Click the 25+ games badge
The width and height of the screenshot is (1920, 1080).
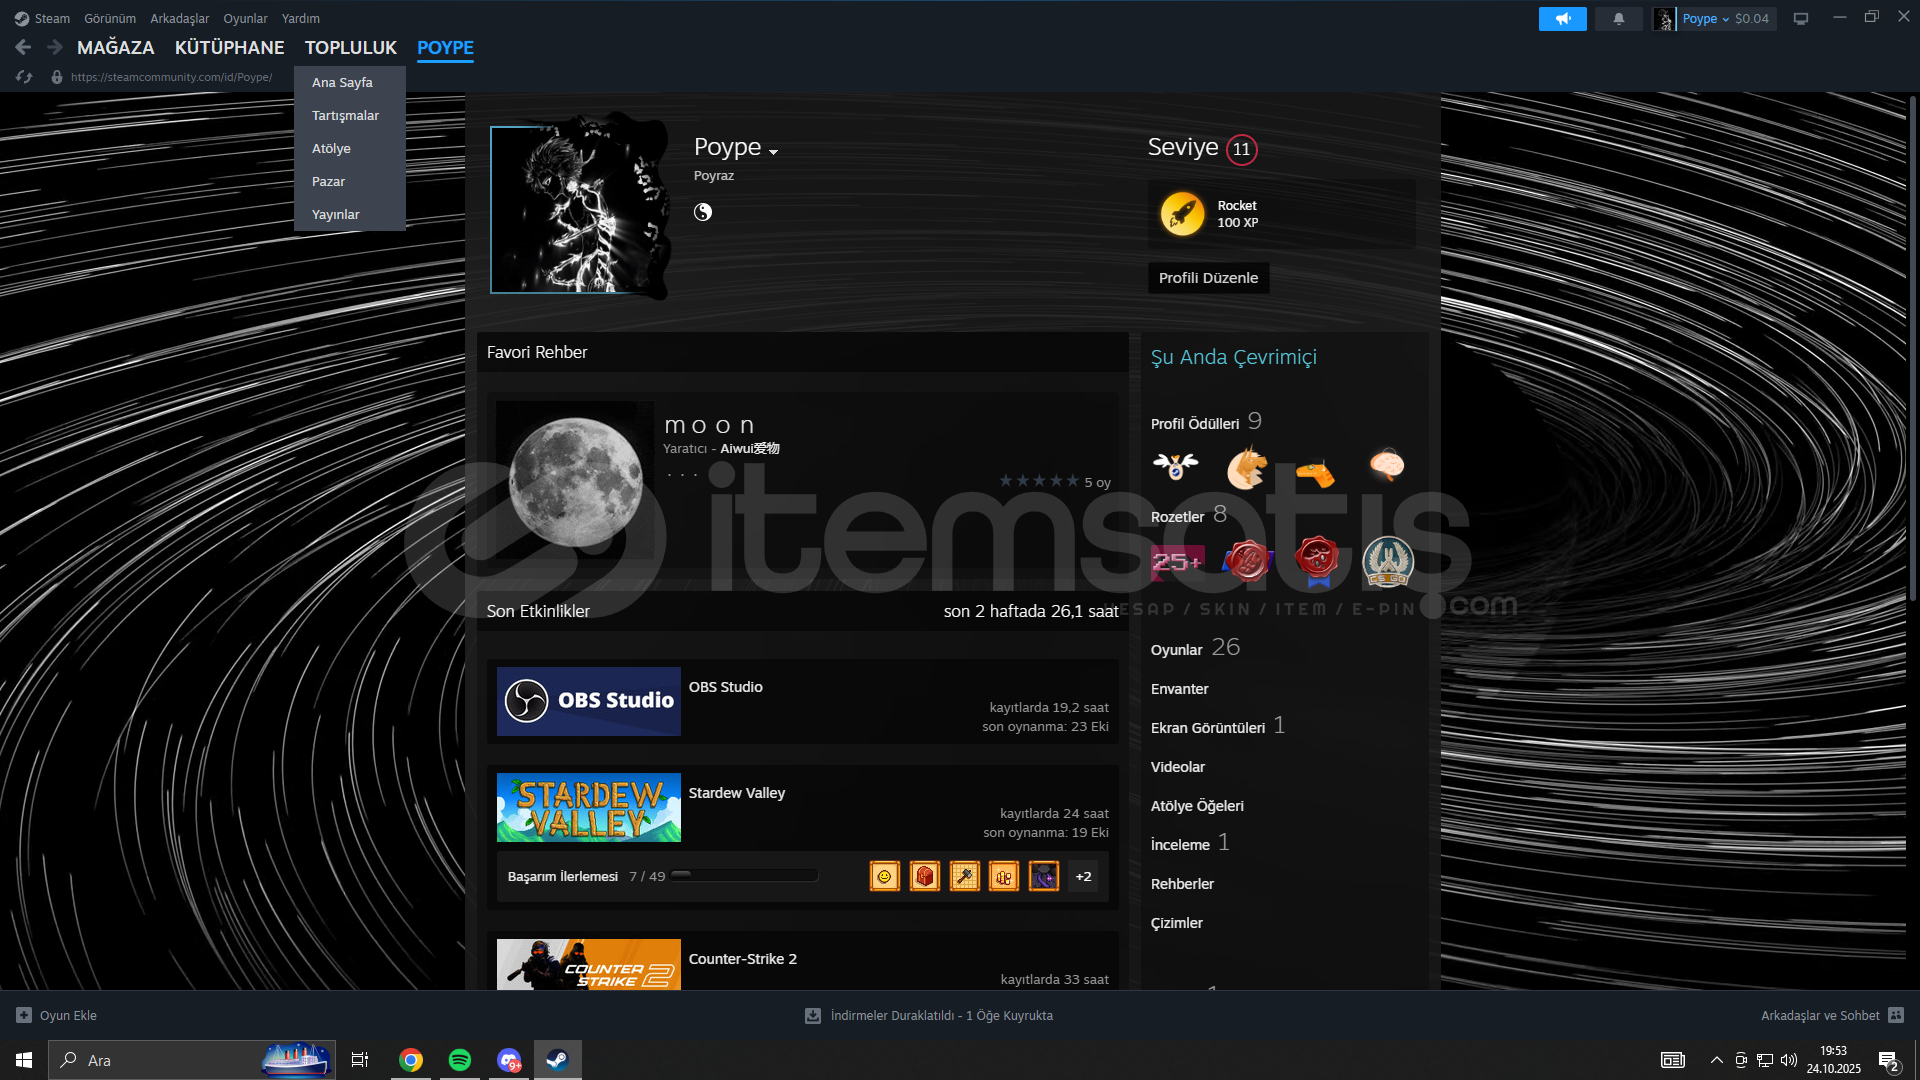[1177, 562]
